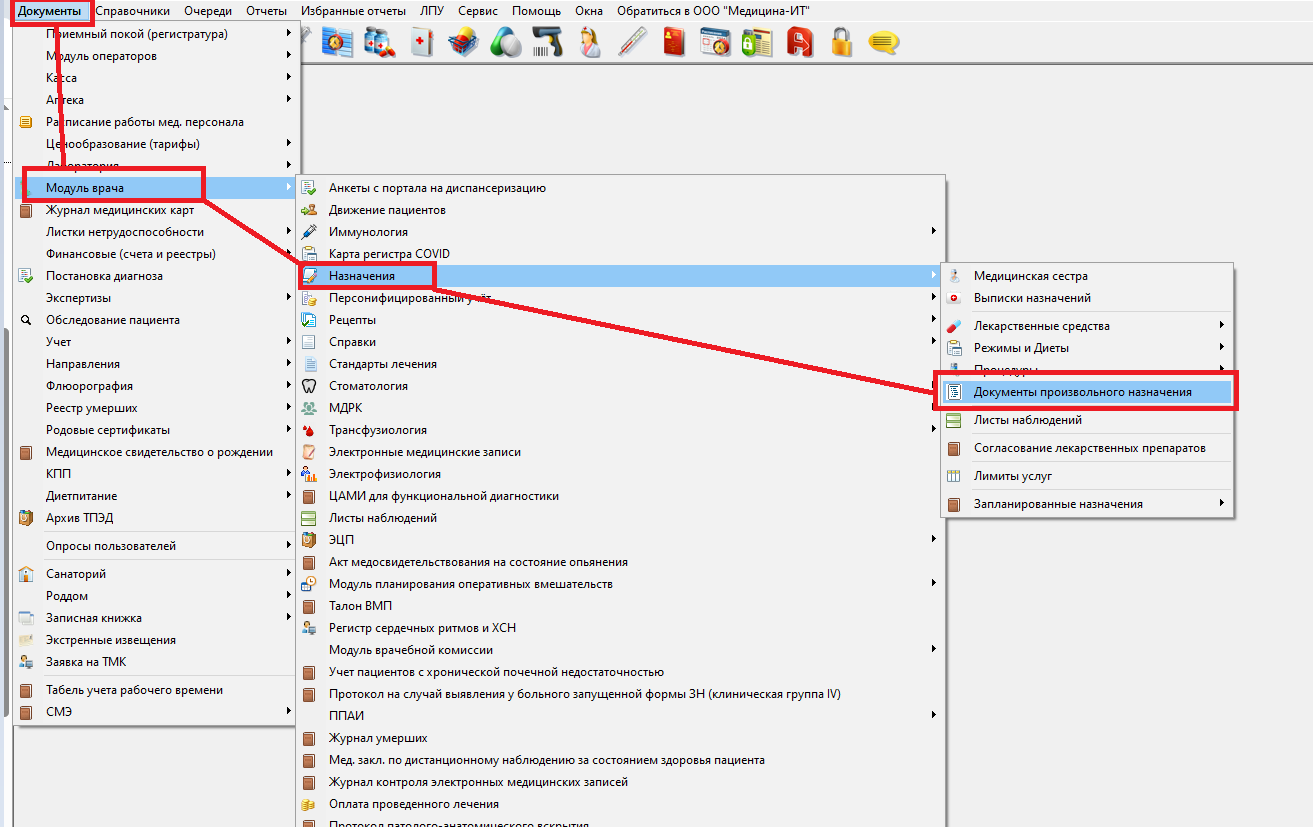
Task: Click the barcode scanner toolbar icon
Action: click(548, 43)
